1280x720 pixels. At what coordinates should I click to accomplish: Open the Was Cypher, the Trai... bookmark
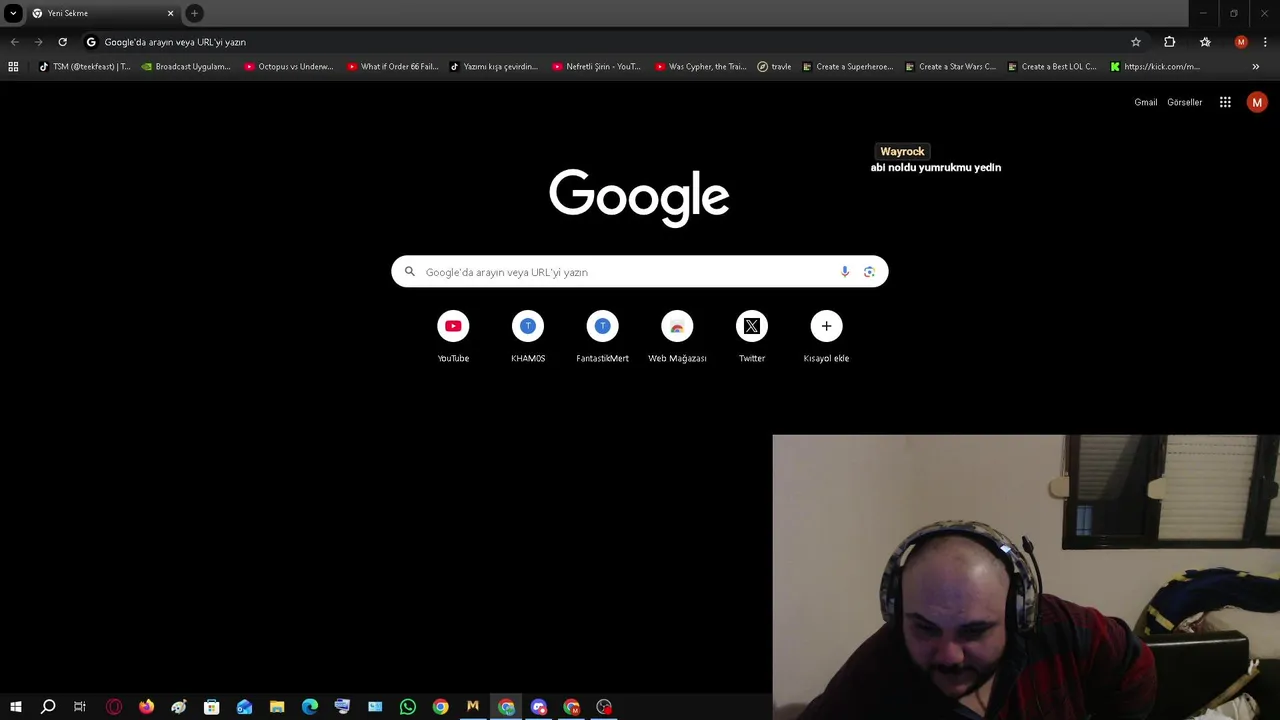[x=700, y=67]
